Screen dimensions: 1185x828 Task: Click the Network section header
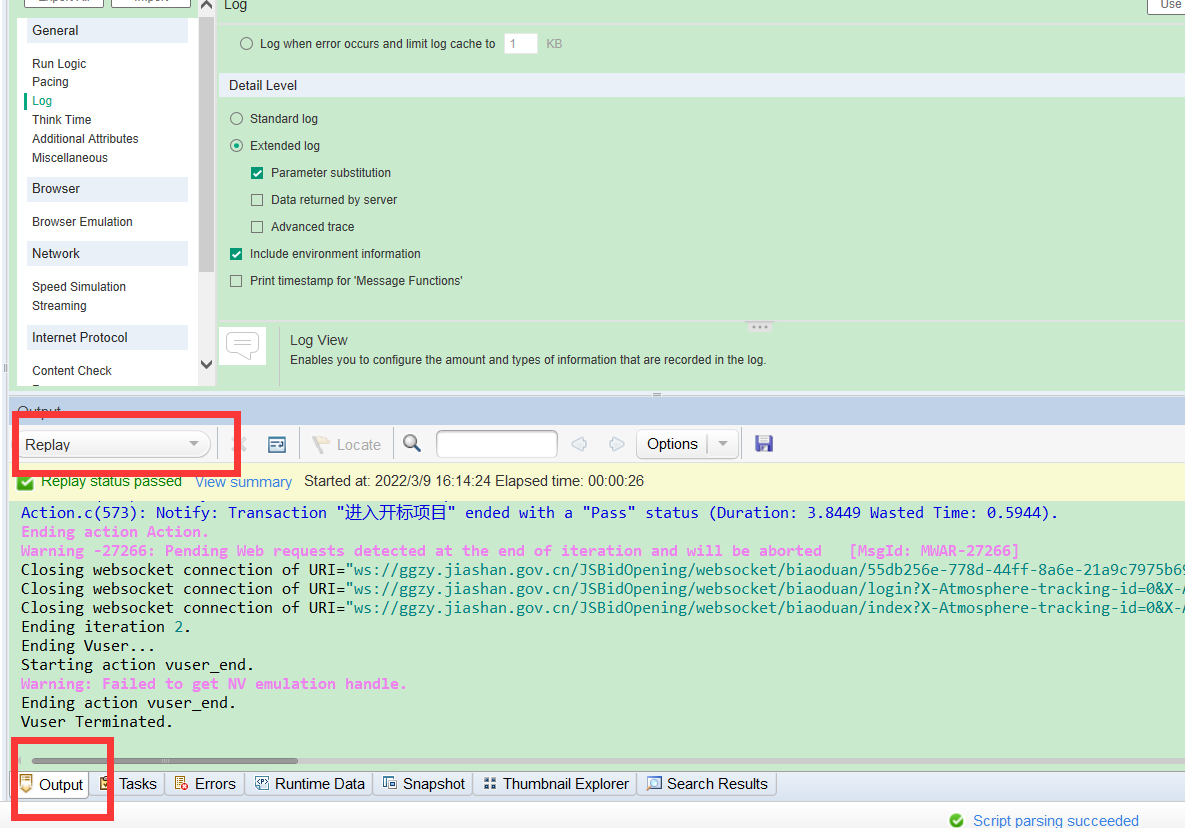(107, 254)
